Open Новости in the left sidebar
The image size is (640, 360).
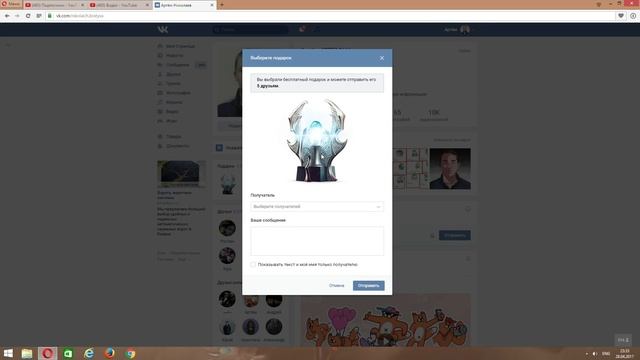[171, 56]
